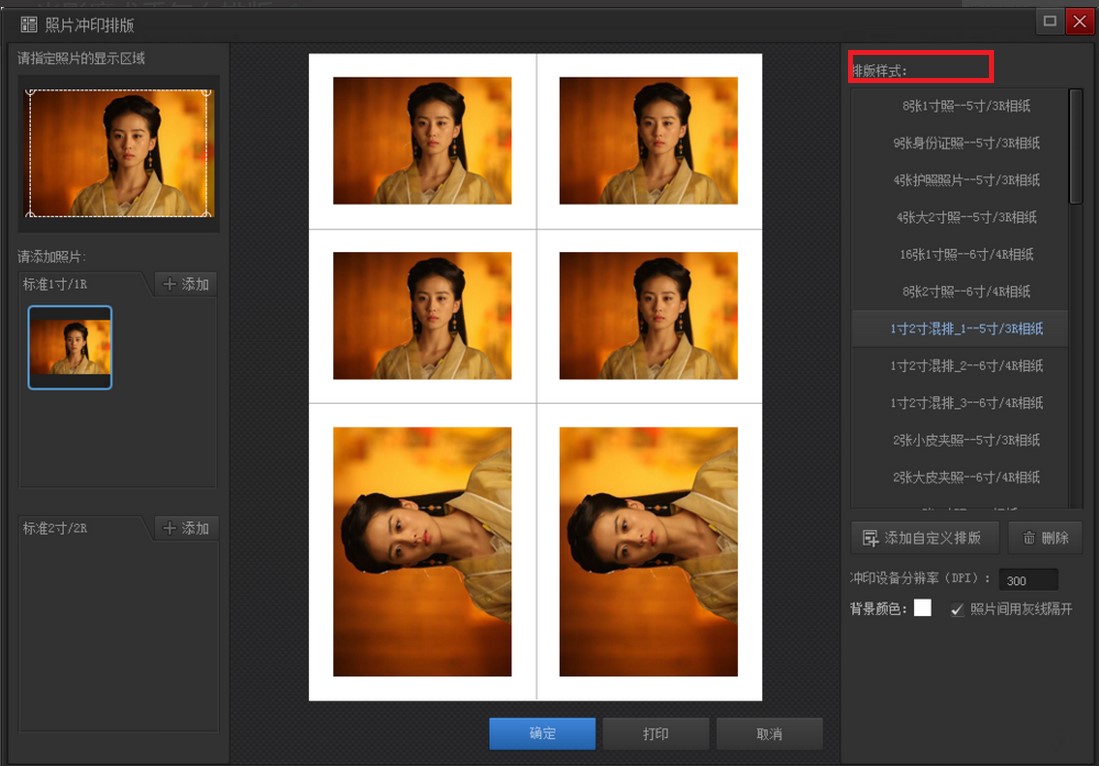The width and height of the screenshot is (1099, 766).
Task: Click the blue 确定 button
Action: tap(542, 734)
